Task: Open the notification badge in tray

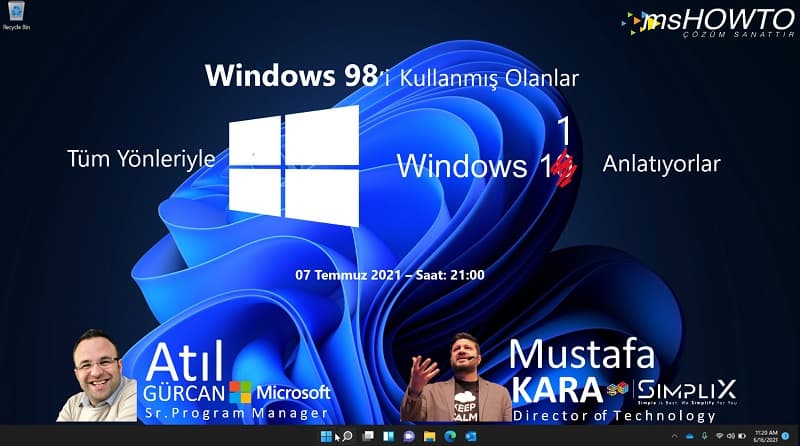Action: coord(786,436)
